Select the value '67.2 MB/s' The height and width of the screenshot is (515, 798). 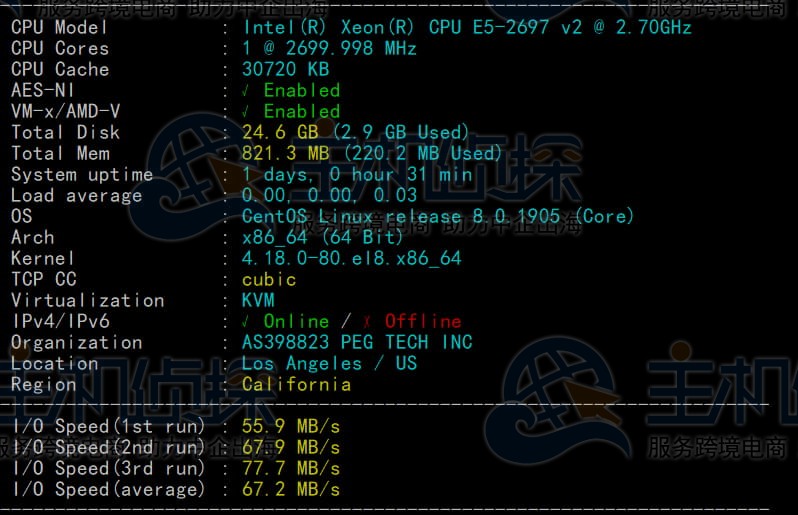point(291,490)
